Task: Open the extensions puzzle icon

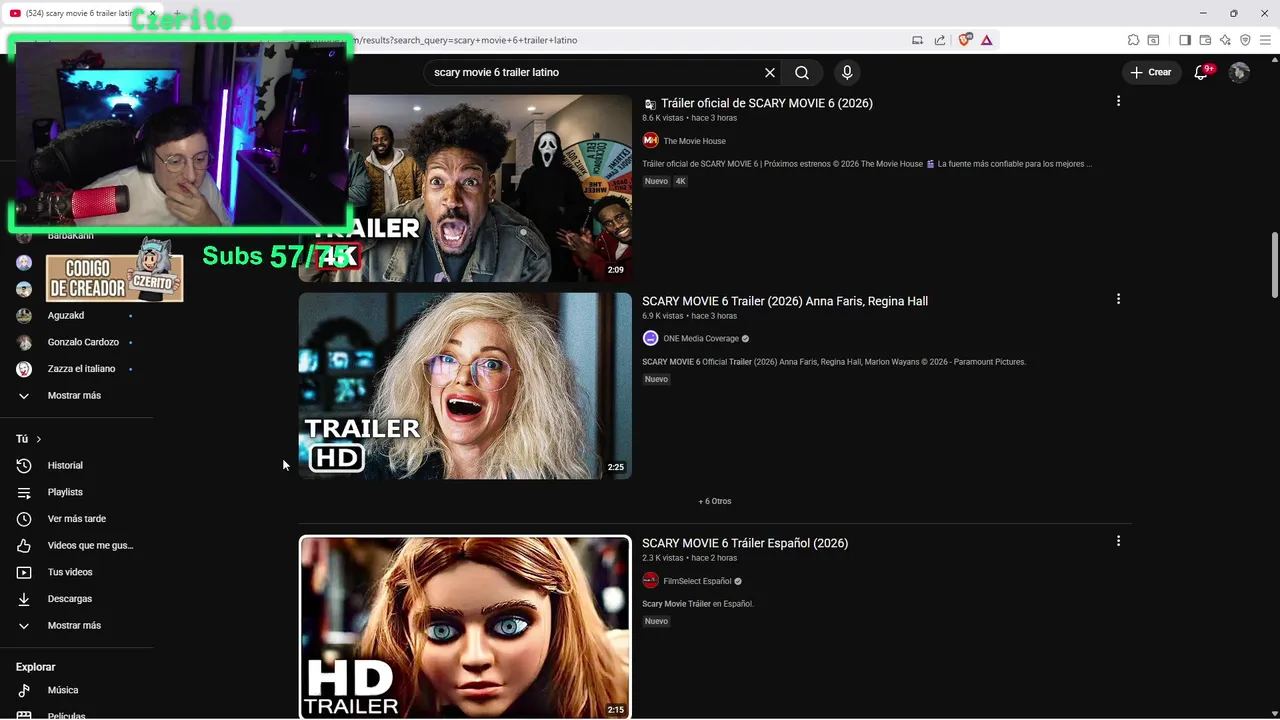Action: point(1133,40)
